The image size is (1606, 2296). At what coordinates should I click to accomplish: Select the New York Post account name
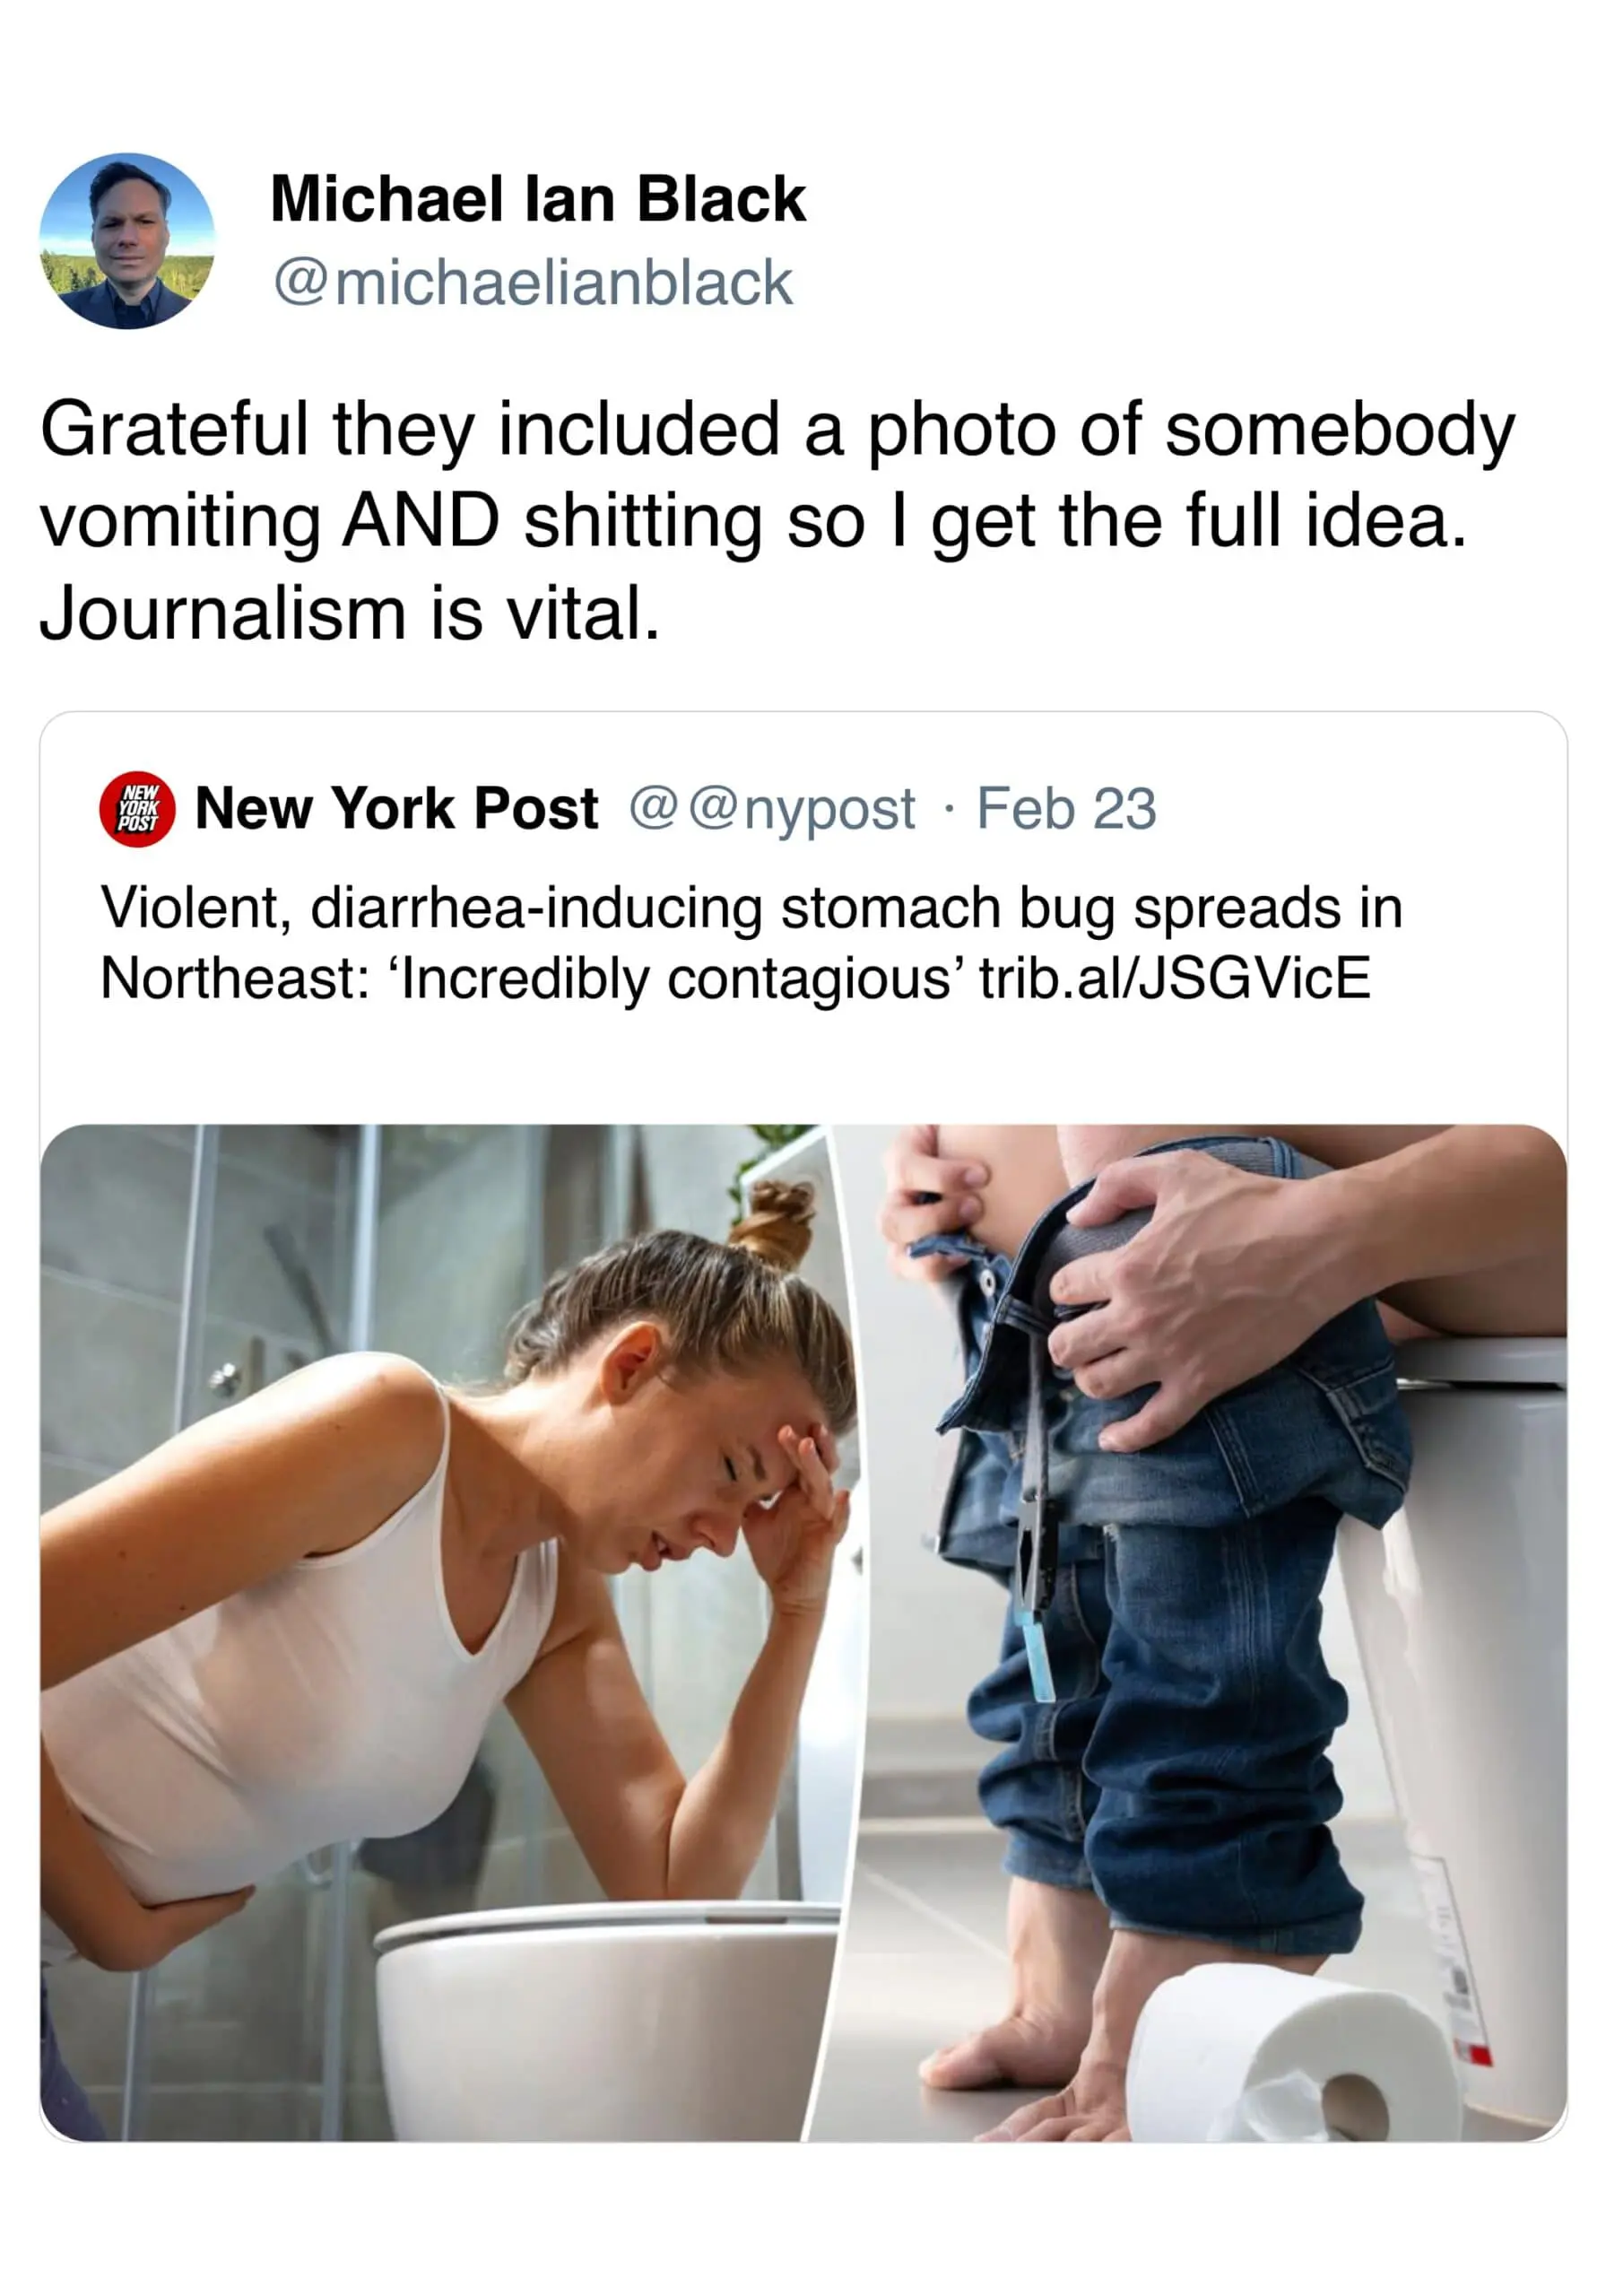point(397,808)
